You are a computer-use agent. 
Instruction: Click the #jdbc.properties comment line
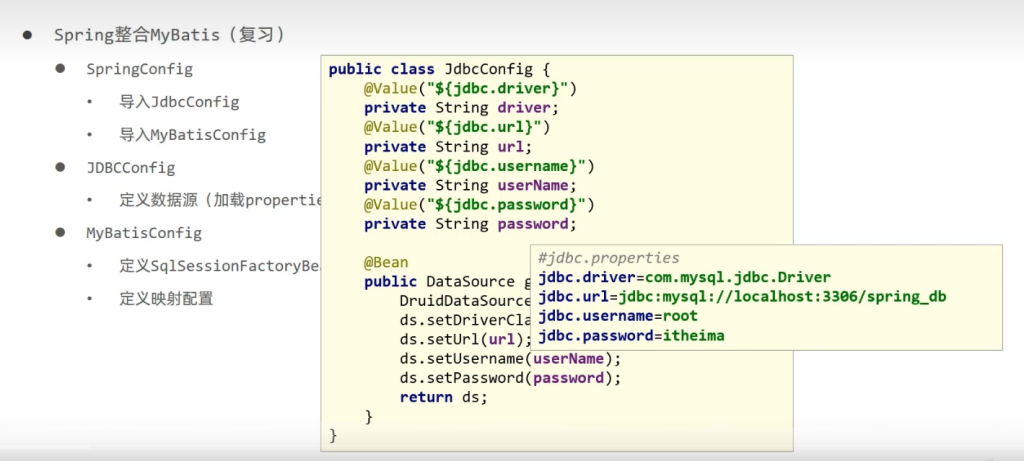(x=608, y=258)
